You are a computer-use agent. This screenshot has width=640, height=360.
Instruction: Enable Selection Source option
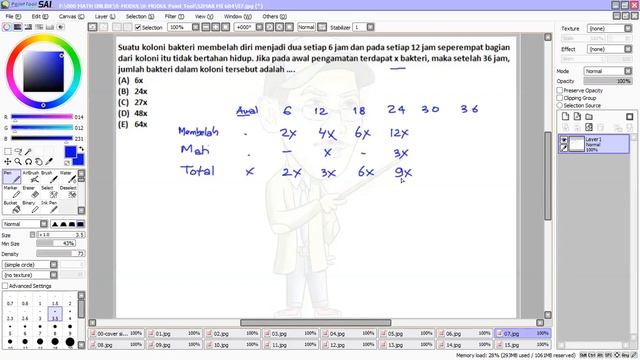(x=560, y=105)
